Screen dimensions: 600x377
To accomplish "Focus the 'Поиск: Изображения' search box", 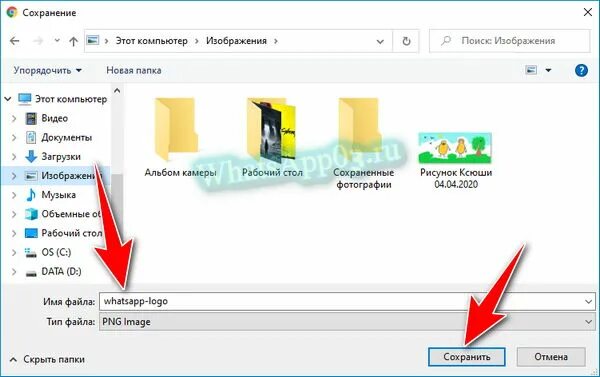I will tap(509, 41).
